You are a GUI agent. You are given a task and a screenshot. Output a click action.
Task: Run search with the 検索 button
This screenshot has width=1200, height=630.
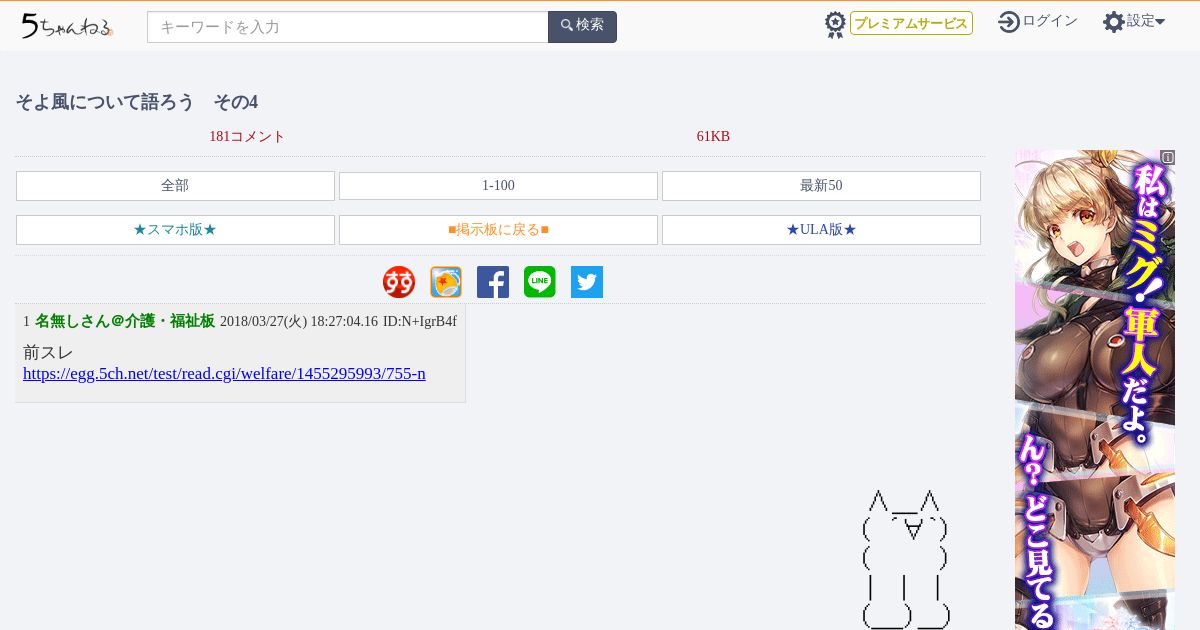click(582, 27)
